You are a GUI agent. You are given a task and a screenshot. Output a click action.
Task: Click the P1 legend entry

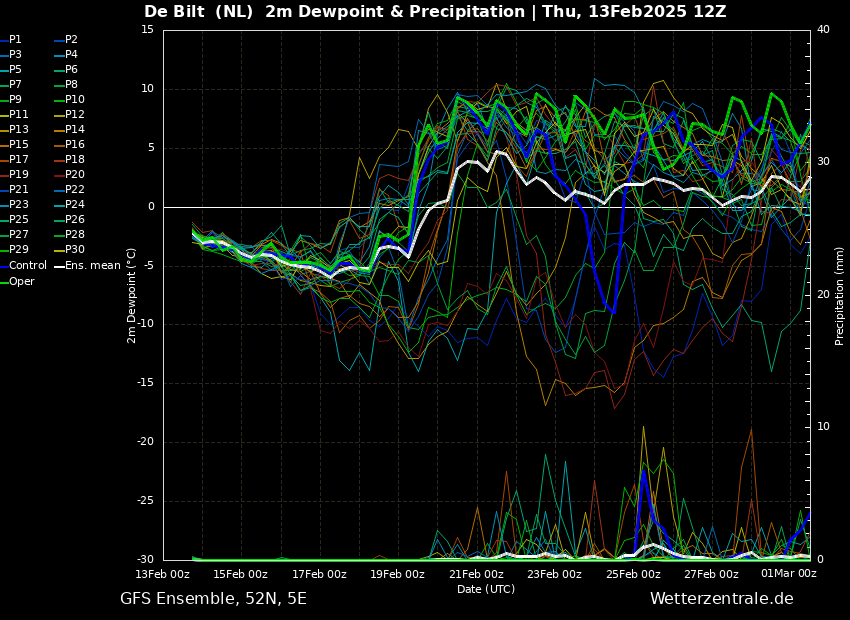click(11, 40)
